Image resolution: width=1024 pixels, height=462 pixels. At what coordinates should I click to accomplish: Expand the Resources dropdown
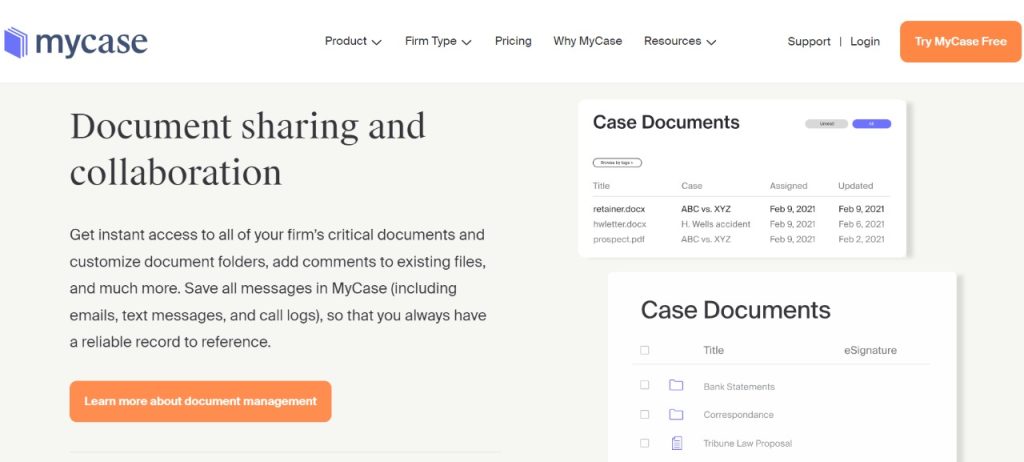click(x=680, y=41)
